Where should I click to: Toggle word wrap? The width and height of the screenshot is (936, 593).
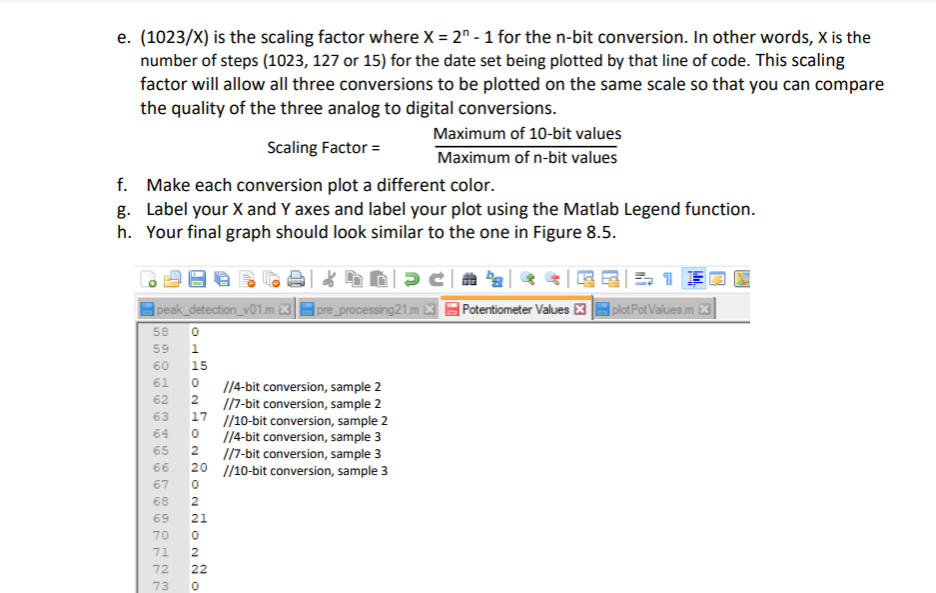tap(643, 278)
